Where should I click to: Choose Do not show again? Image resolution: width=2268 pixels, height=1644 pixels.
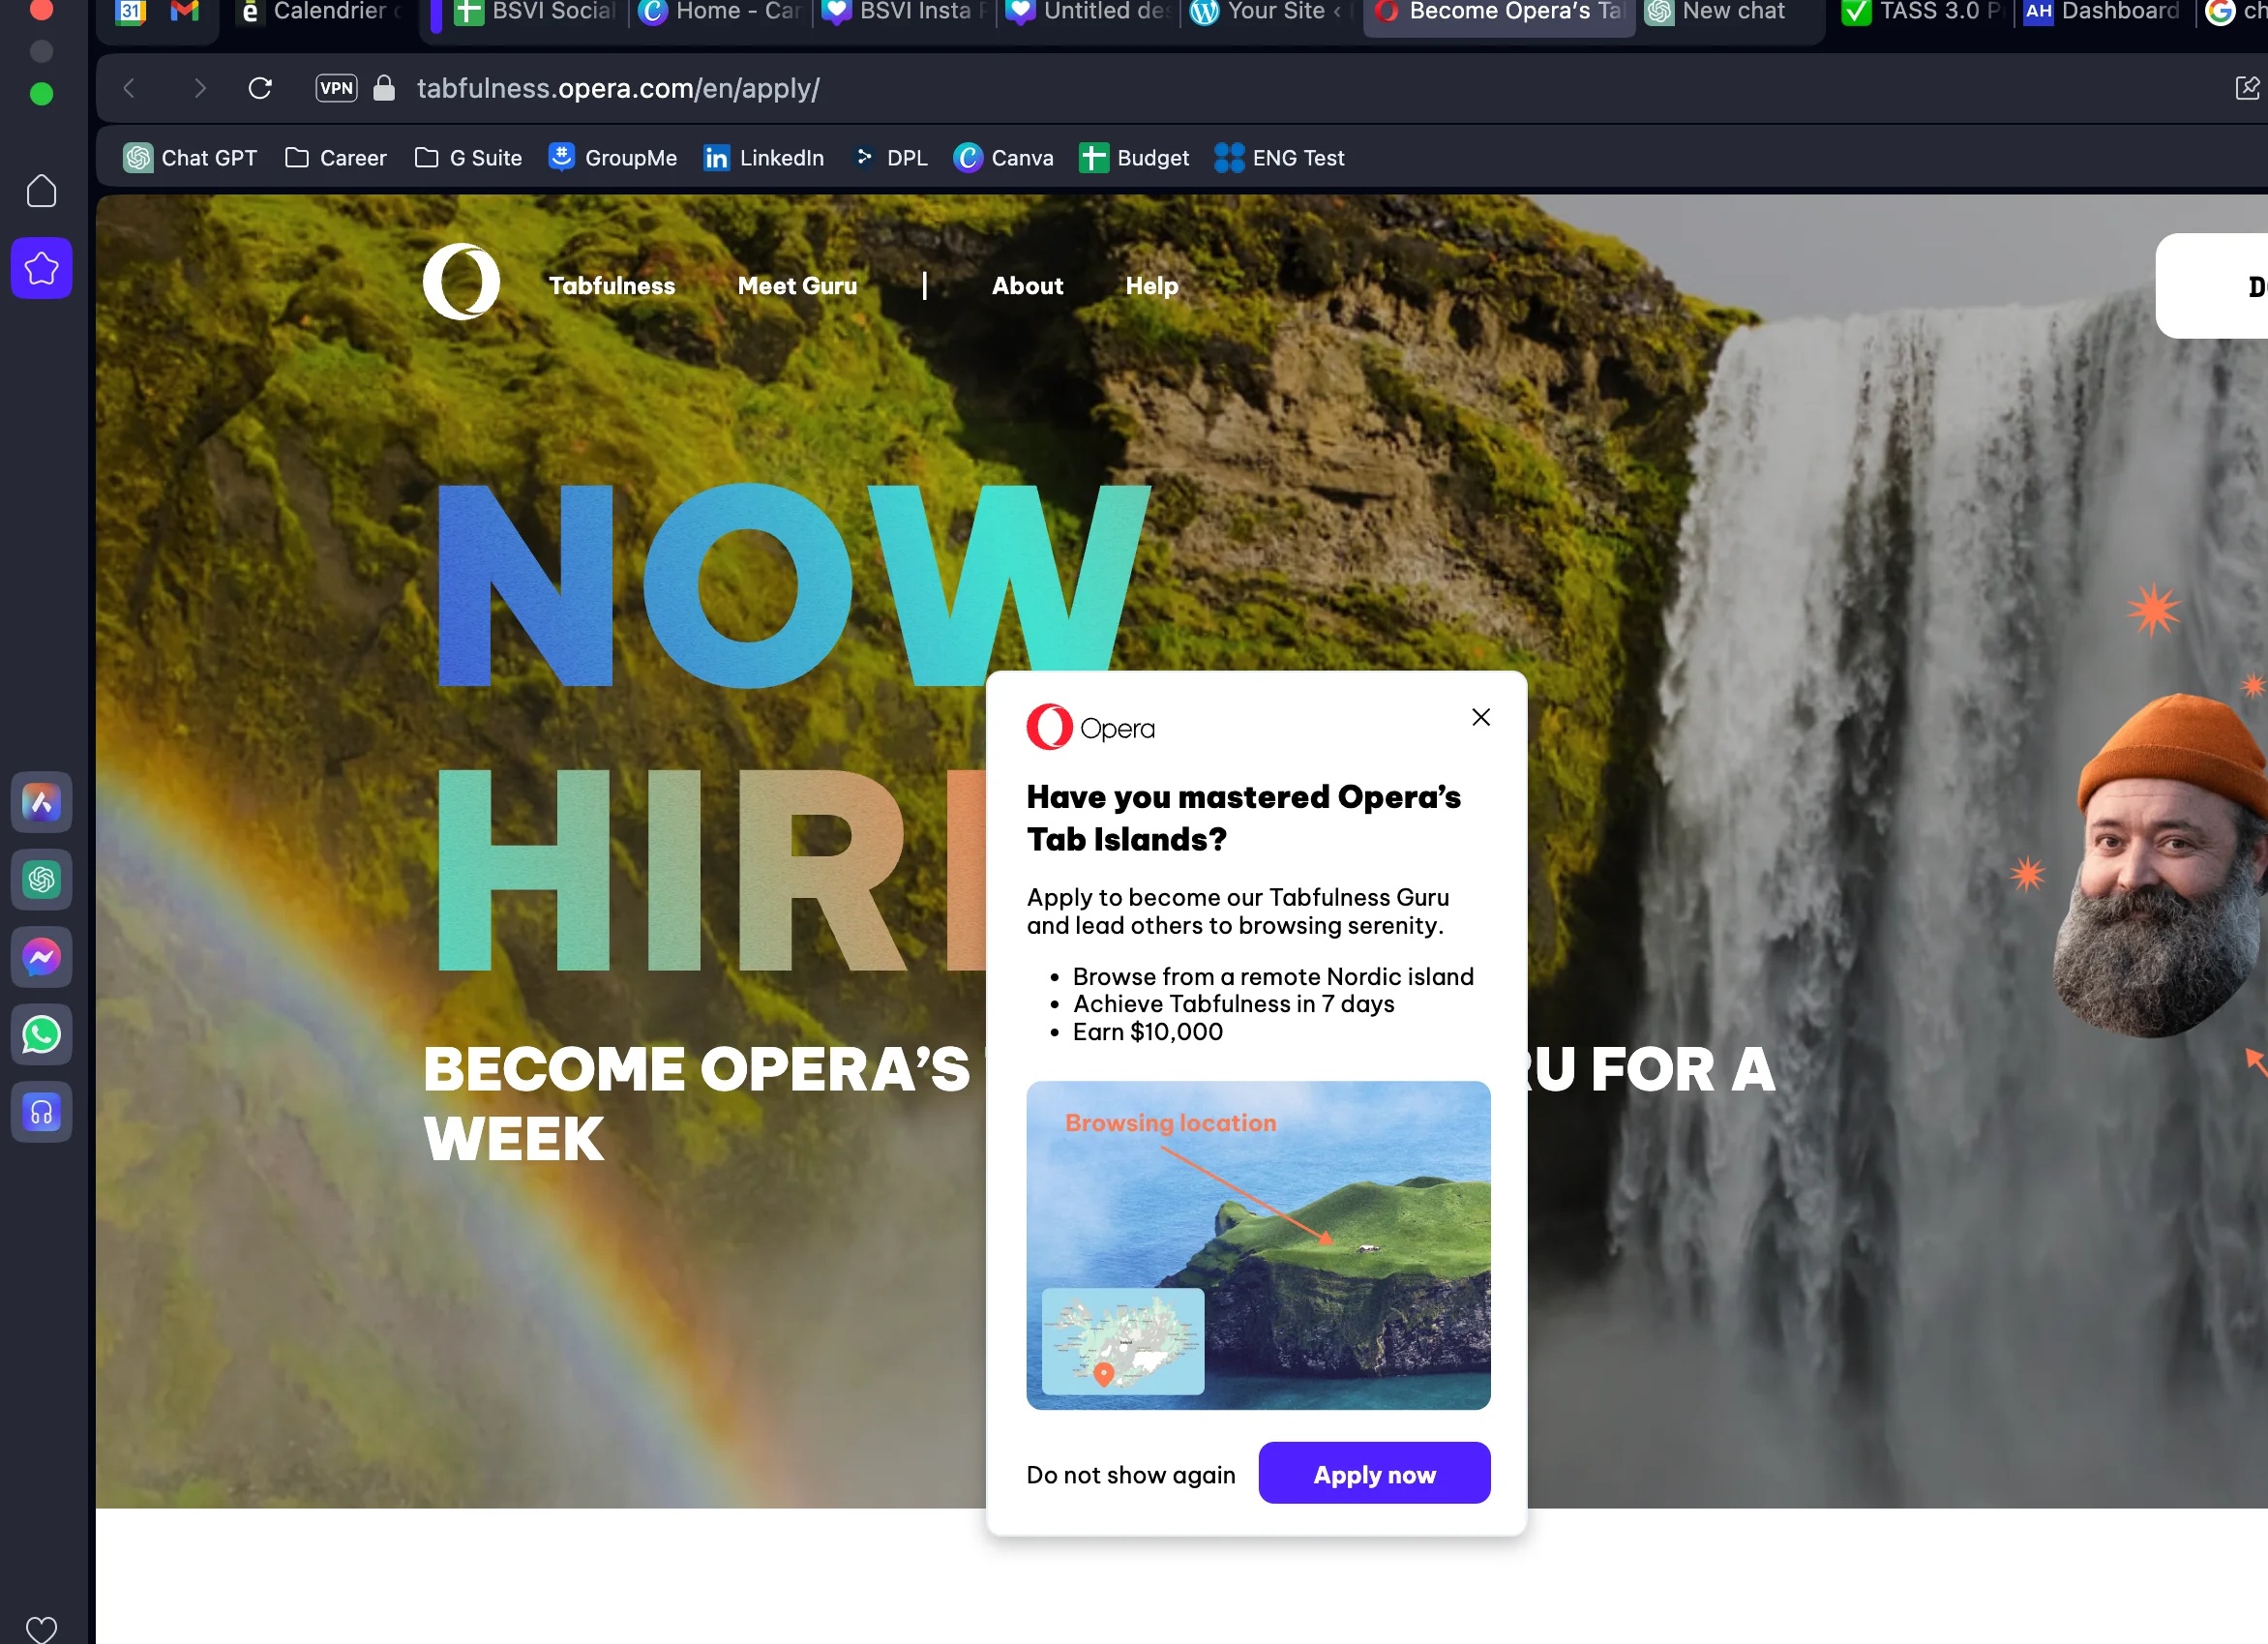(1131, 1475)
